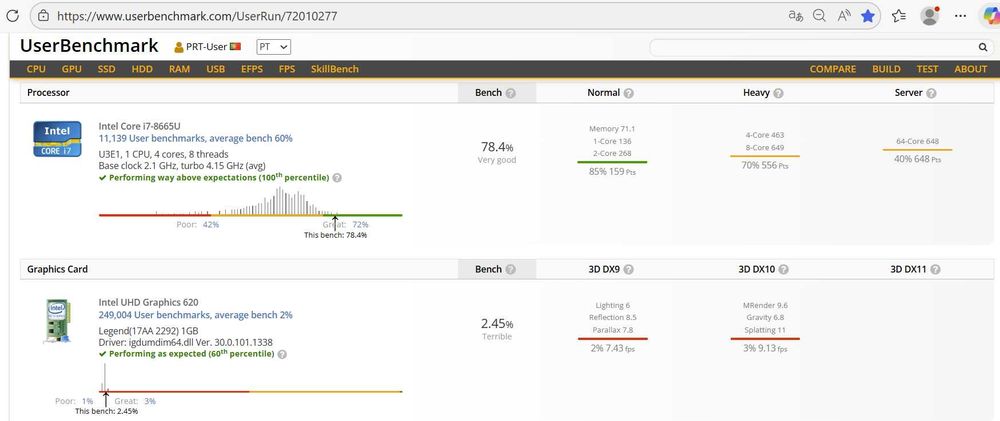This screenshot has width=1000, height=421.
Task: Click the site search magnifier icon
Action: 983,47
